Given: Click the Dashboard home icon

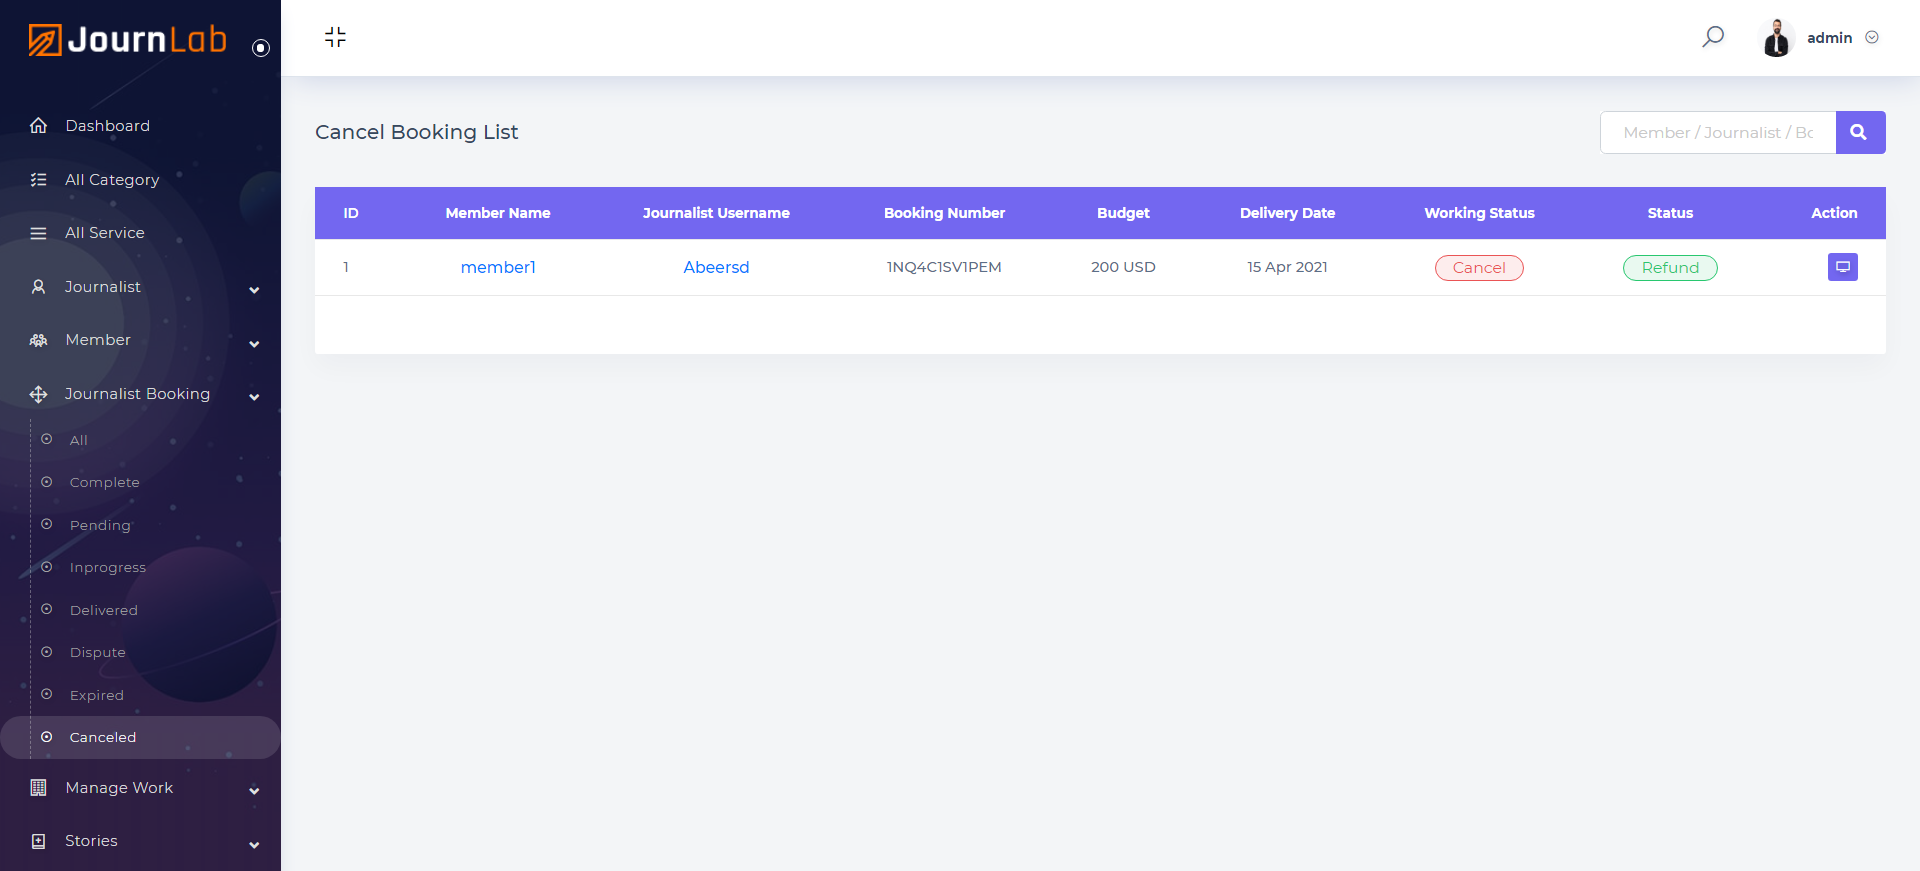Looking at the screenshot, I should pyautogui.click(x=38, y=126).
